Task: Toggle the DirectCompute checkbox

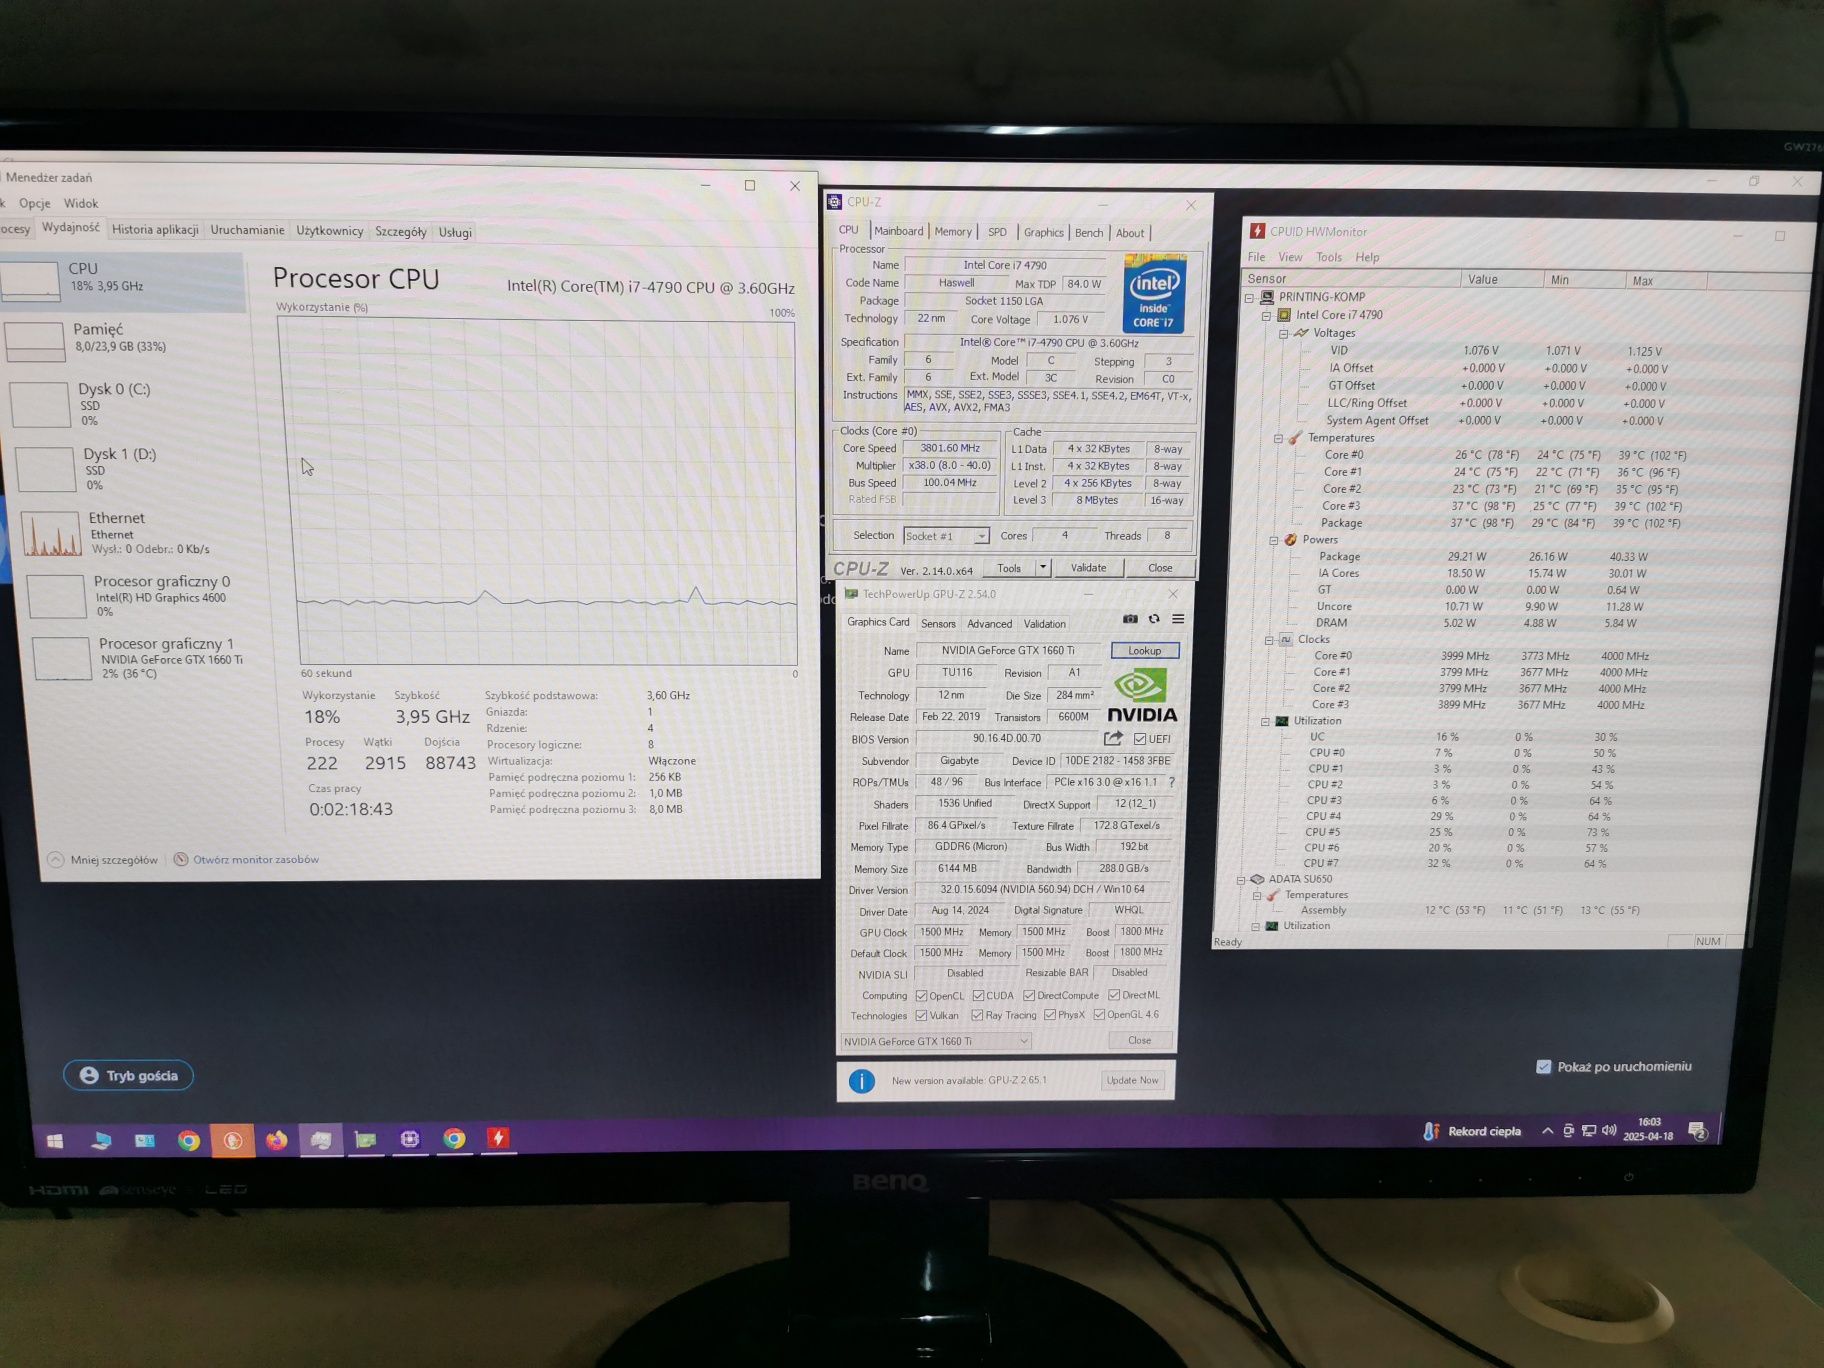Action: pos(1028,996)
